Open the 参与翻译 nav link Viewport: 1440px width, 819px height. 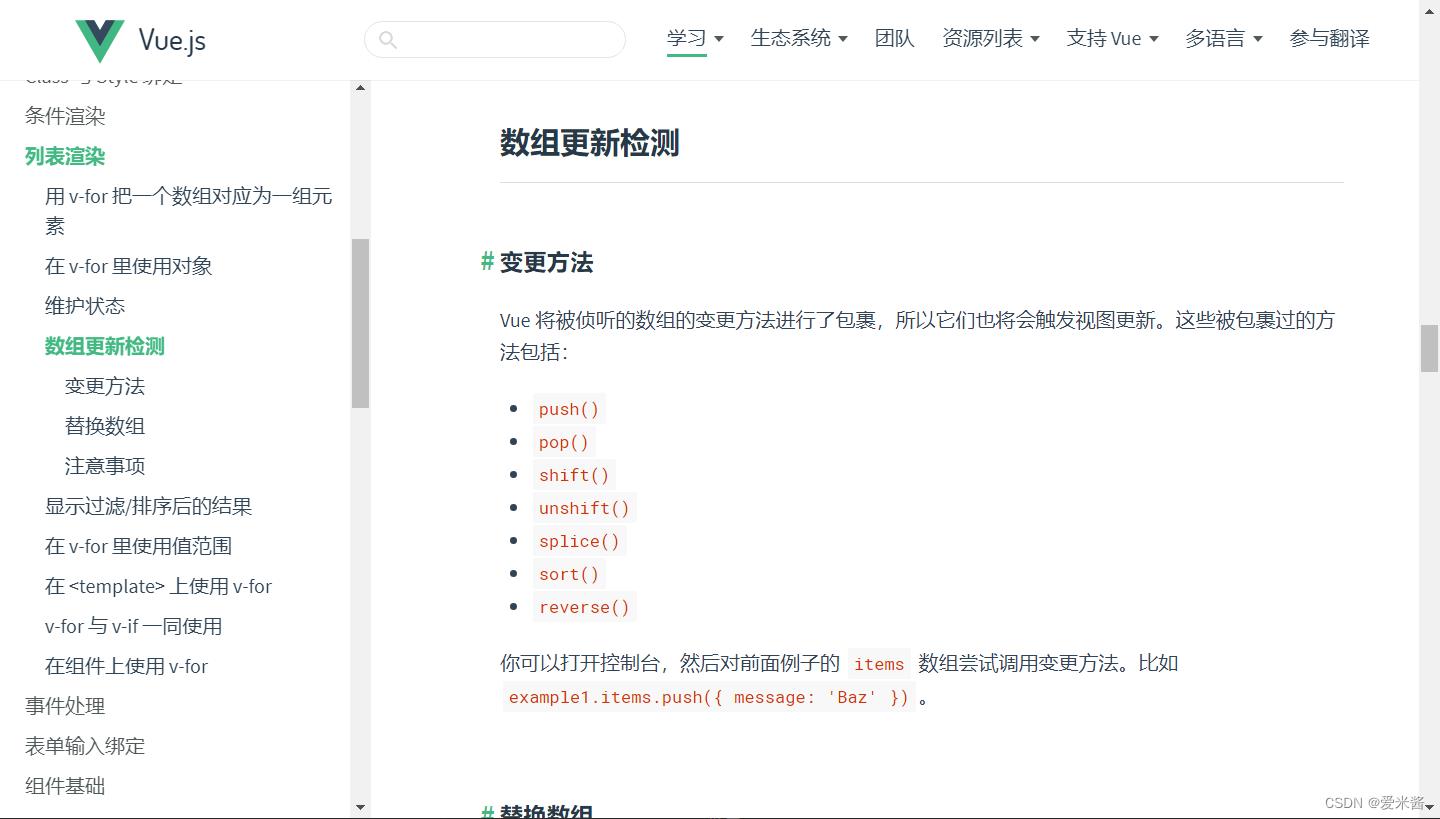pyautogui.click(x=1330, y=39)
